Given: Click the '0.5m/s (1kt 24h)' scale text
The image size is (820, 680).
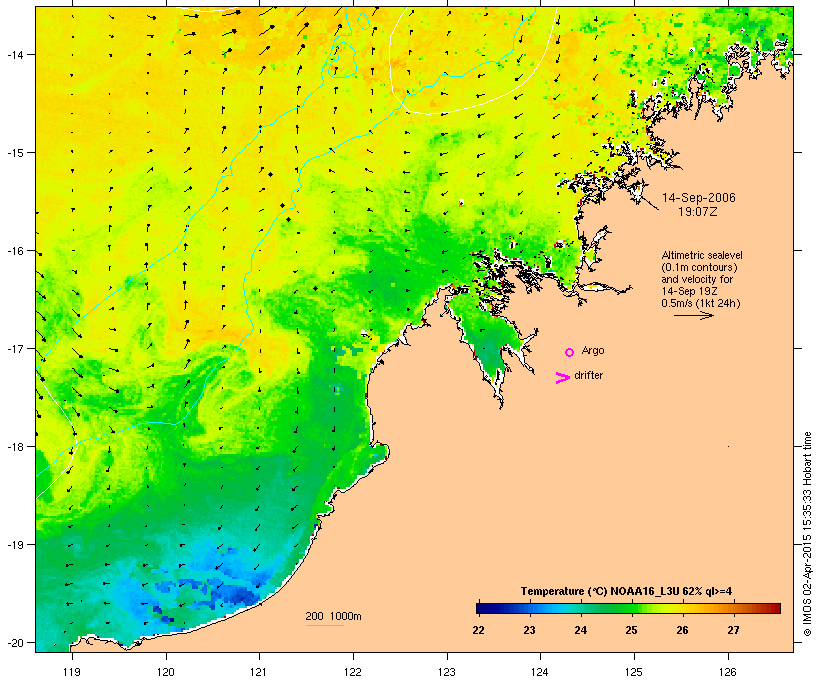Looking at the screenshot, I should point(701,303).
